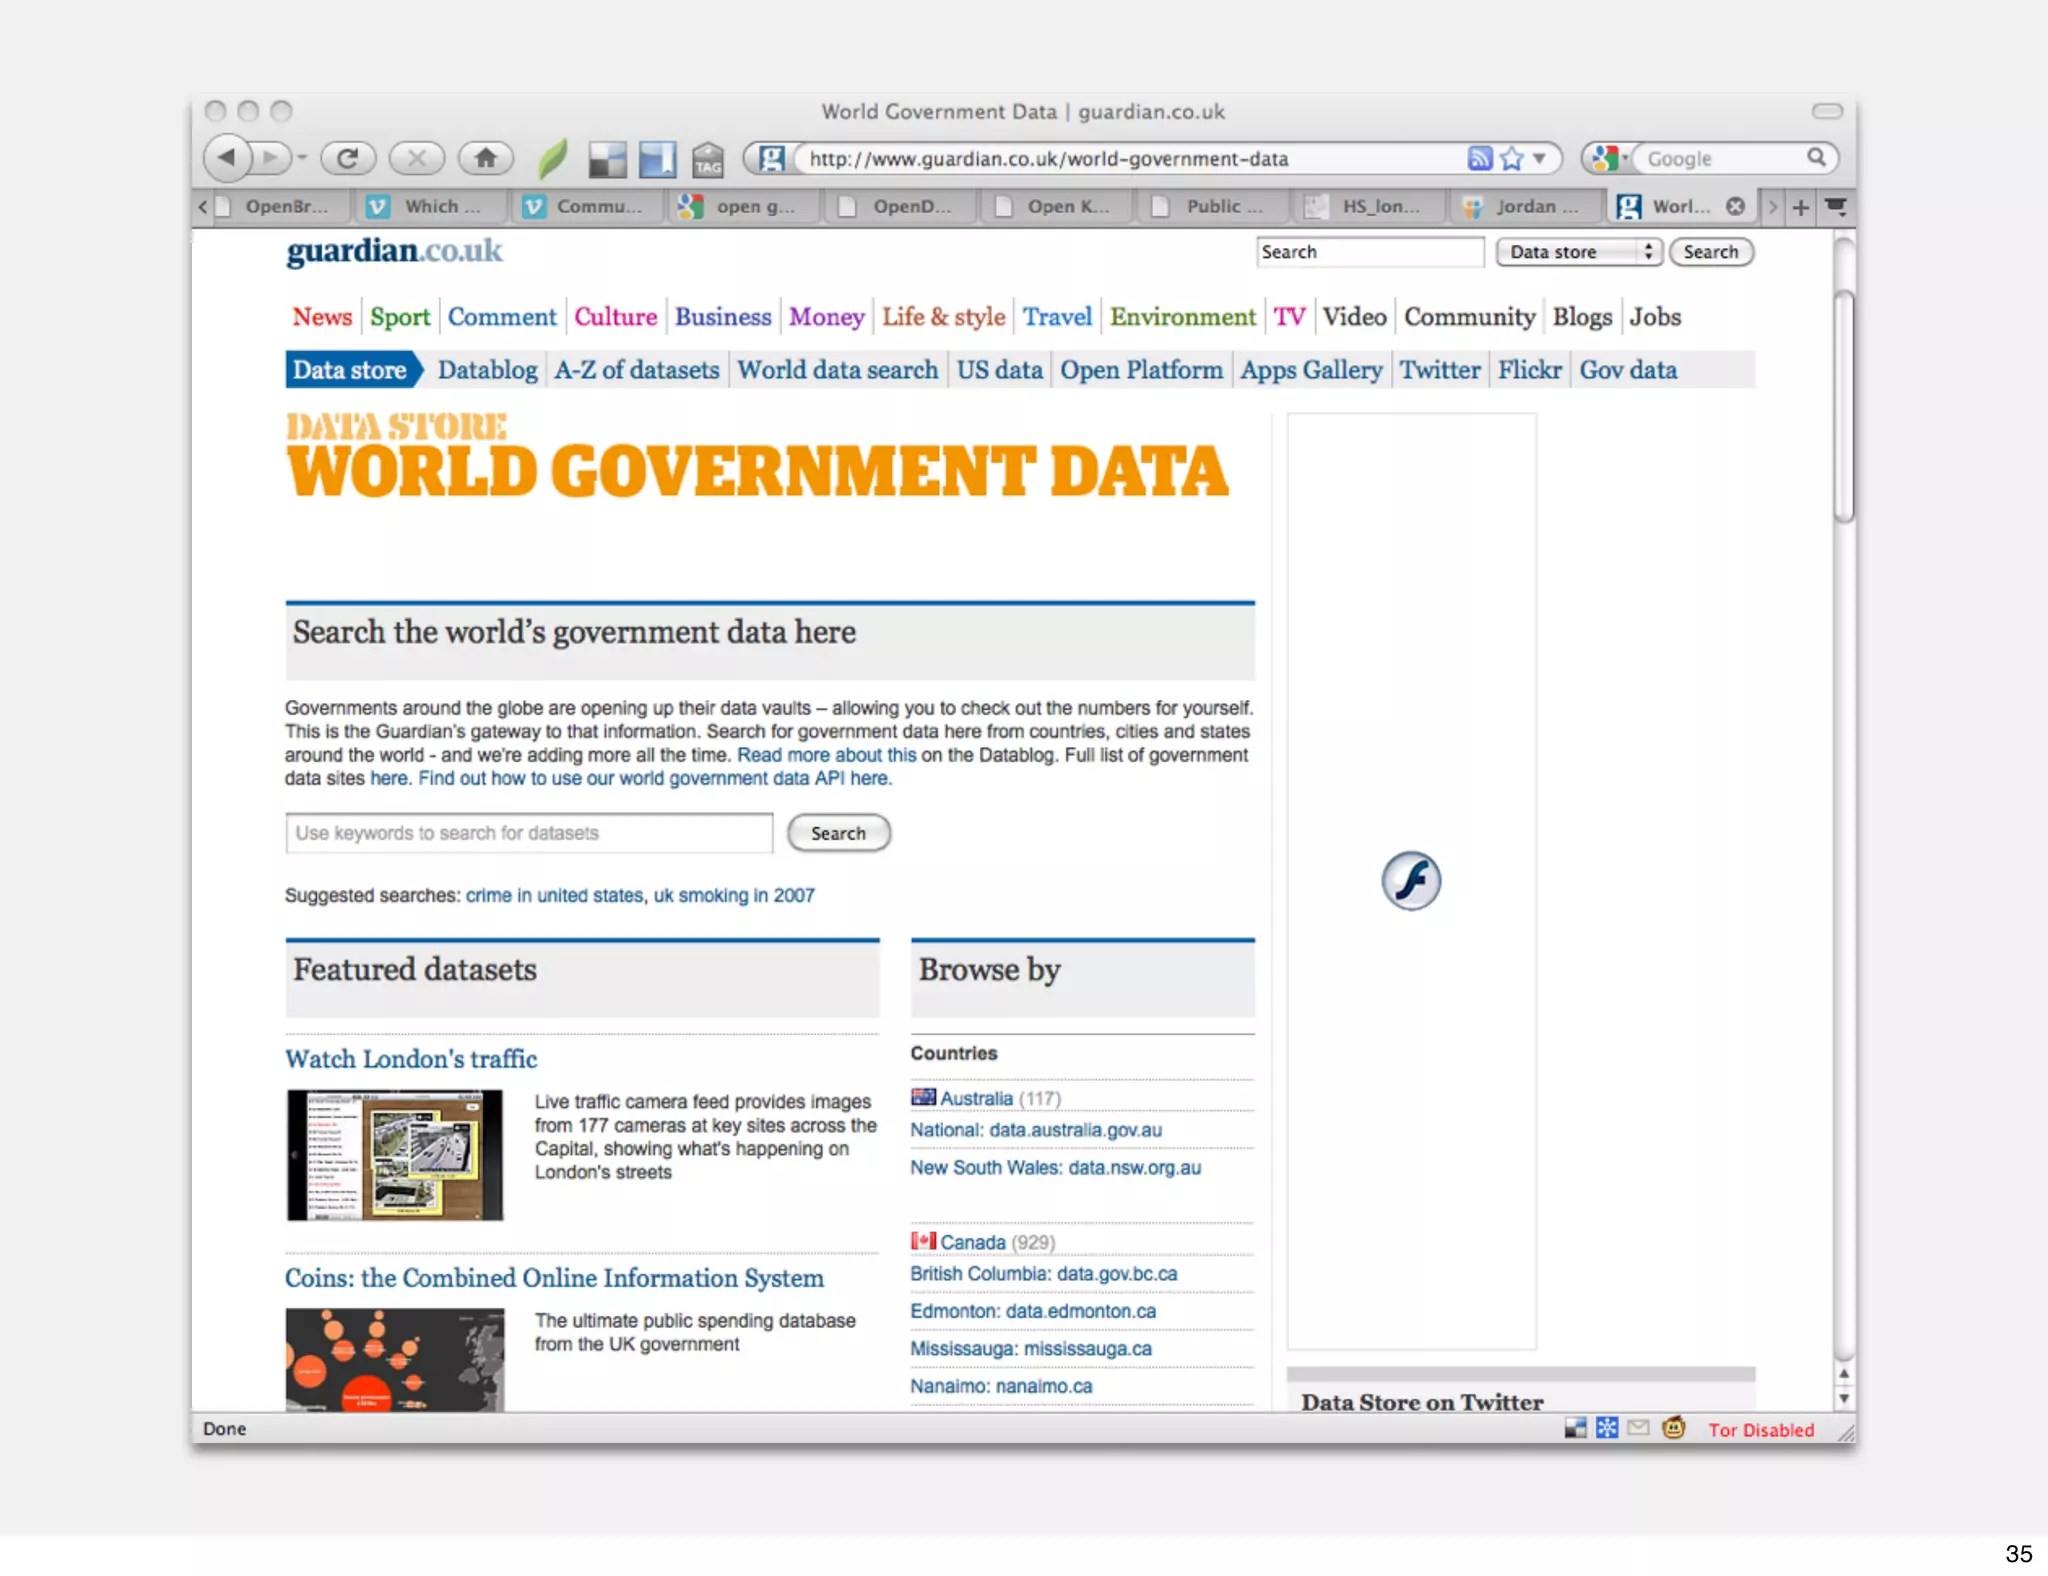Screen dimensions: 2048x1576
Task: Click the TAG toolbar icon
Action: pos(708,160)
